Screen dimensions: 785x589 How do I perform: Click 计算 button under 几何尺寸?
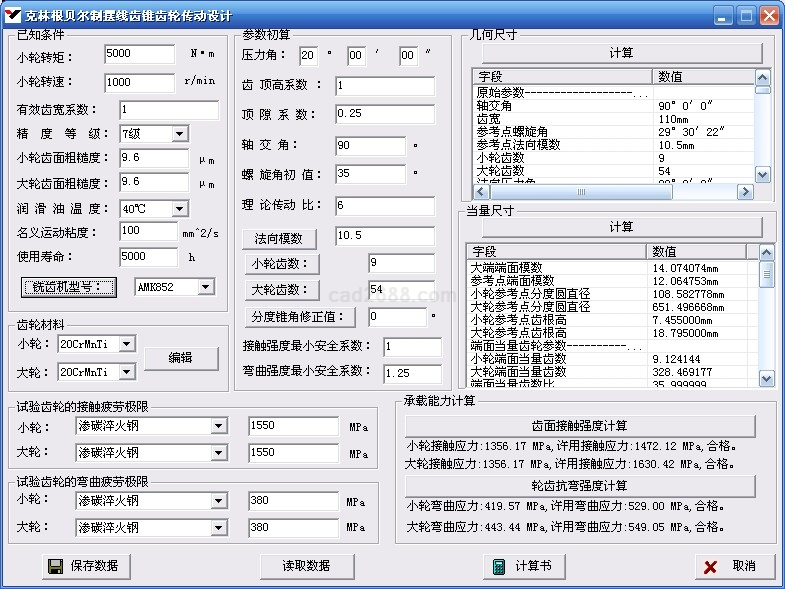[620, 53]
